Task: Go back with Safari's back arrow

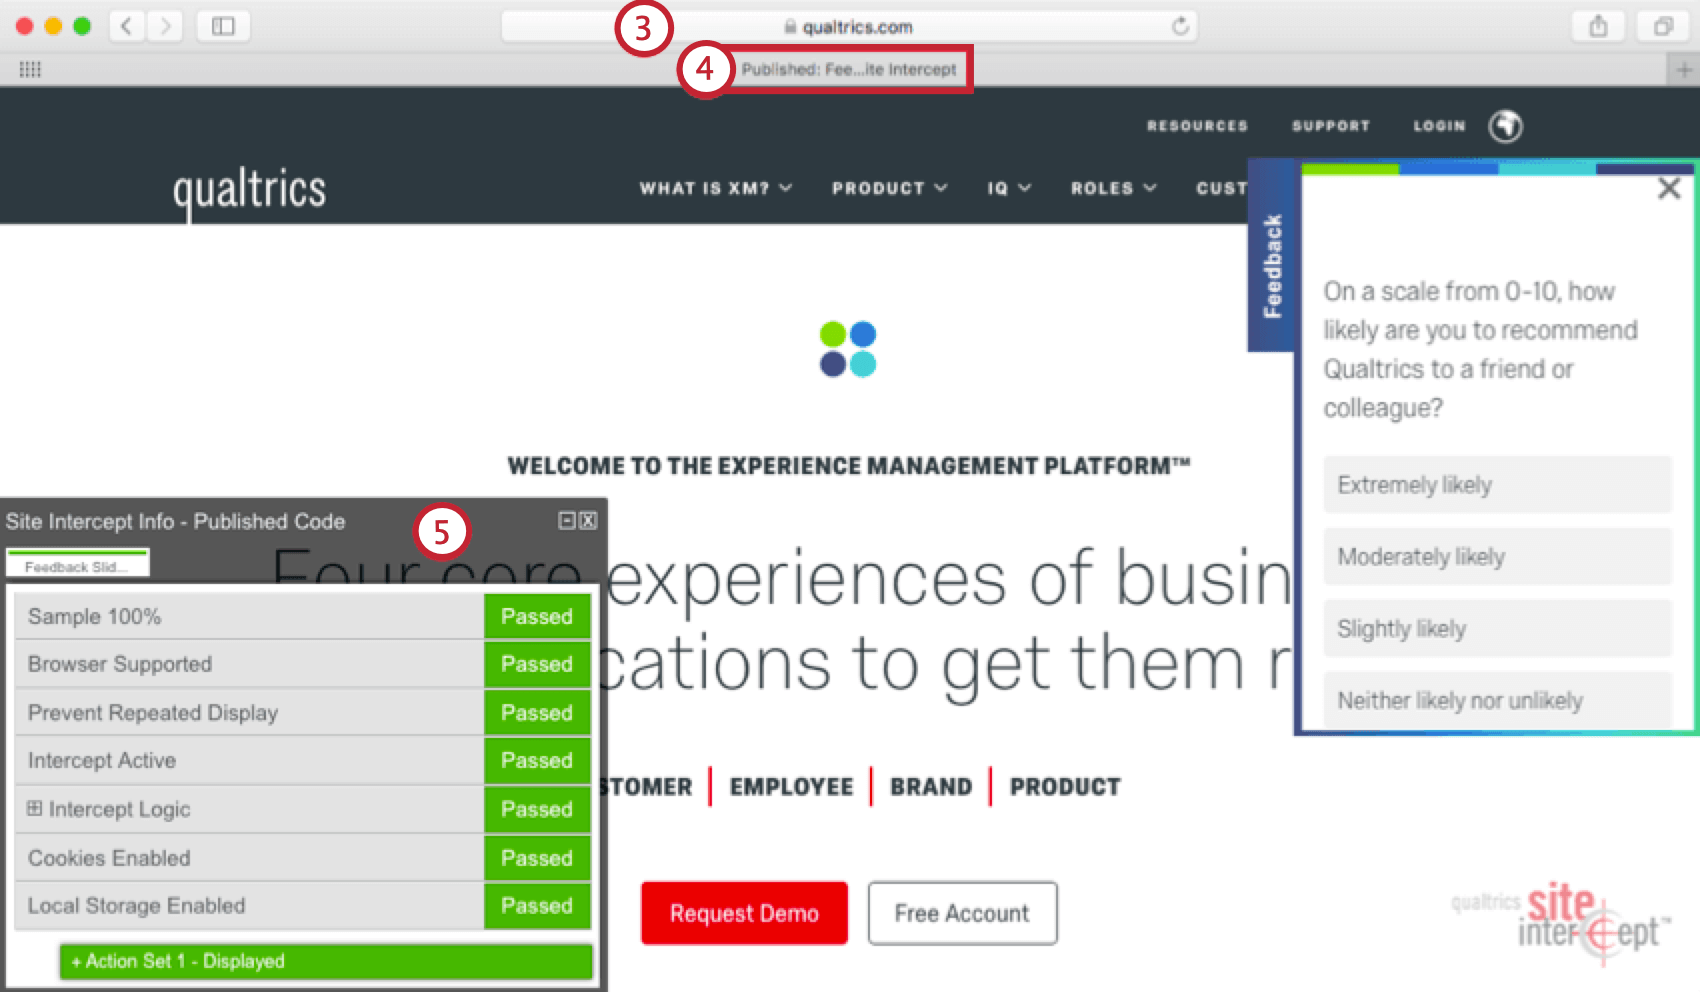Action: tap(126, 26)
